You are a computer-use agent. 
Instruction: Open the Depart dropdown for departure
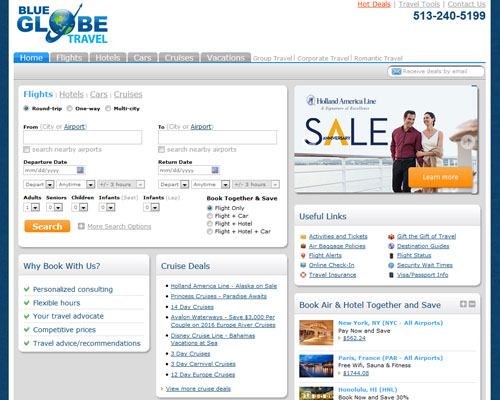(x=39, y=184)
